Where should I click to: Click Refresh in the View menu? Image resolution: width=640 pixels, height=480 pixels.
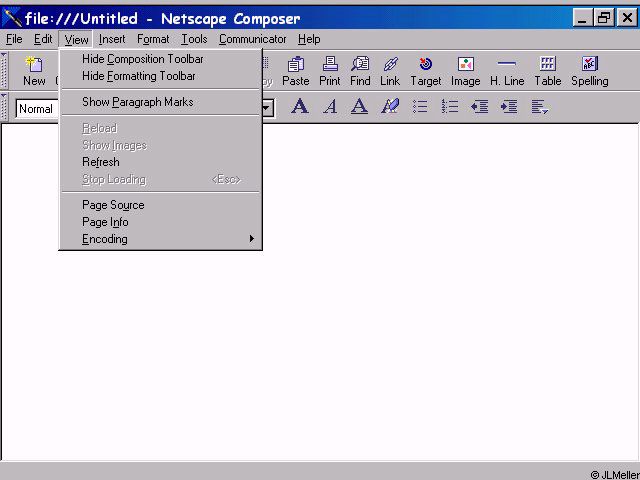160,162
